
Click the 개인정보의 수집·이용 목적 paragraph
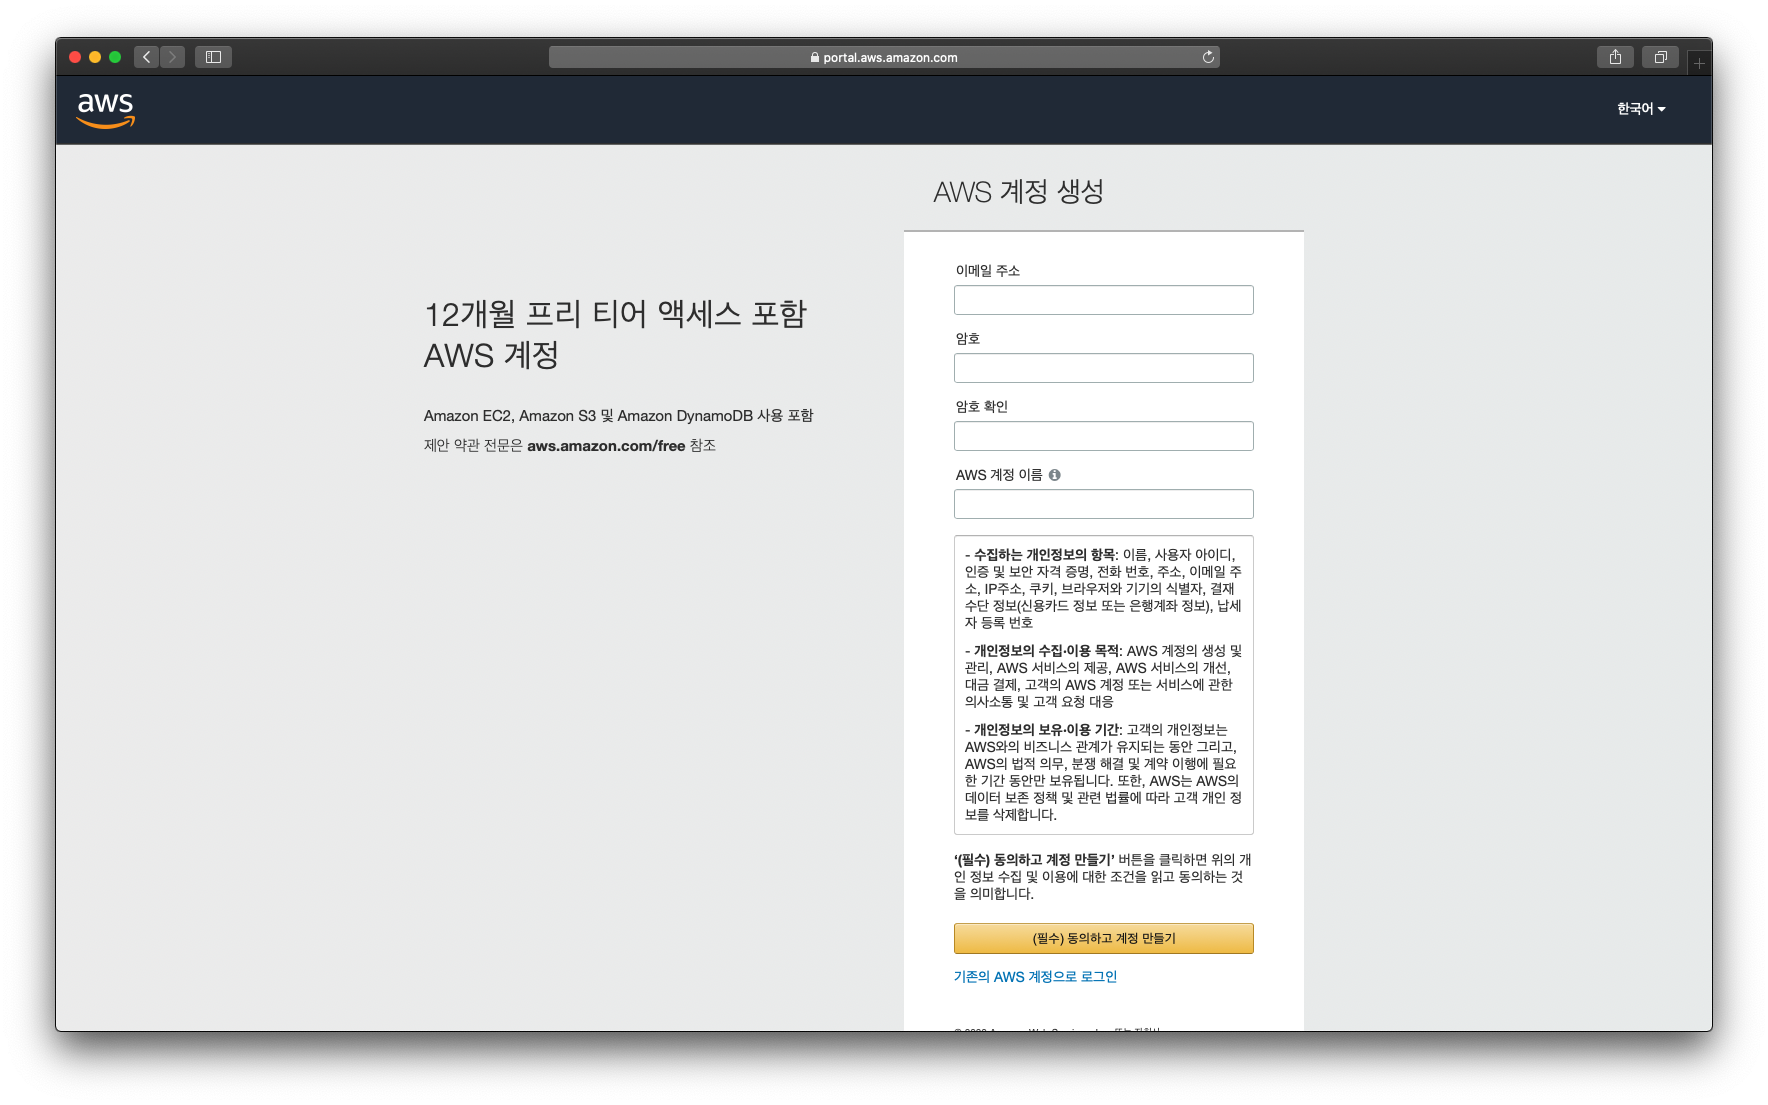click(x=1103, y=676)
